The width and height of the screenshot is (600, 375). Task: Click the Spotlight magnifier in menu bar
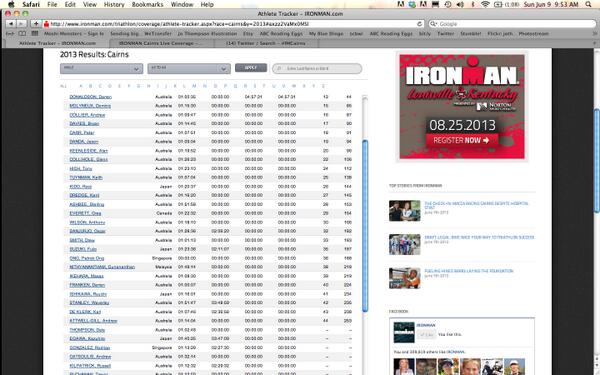(x=589, y=4)
